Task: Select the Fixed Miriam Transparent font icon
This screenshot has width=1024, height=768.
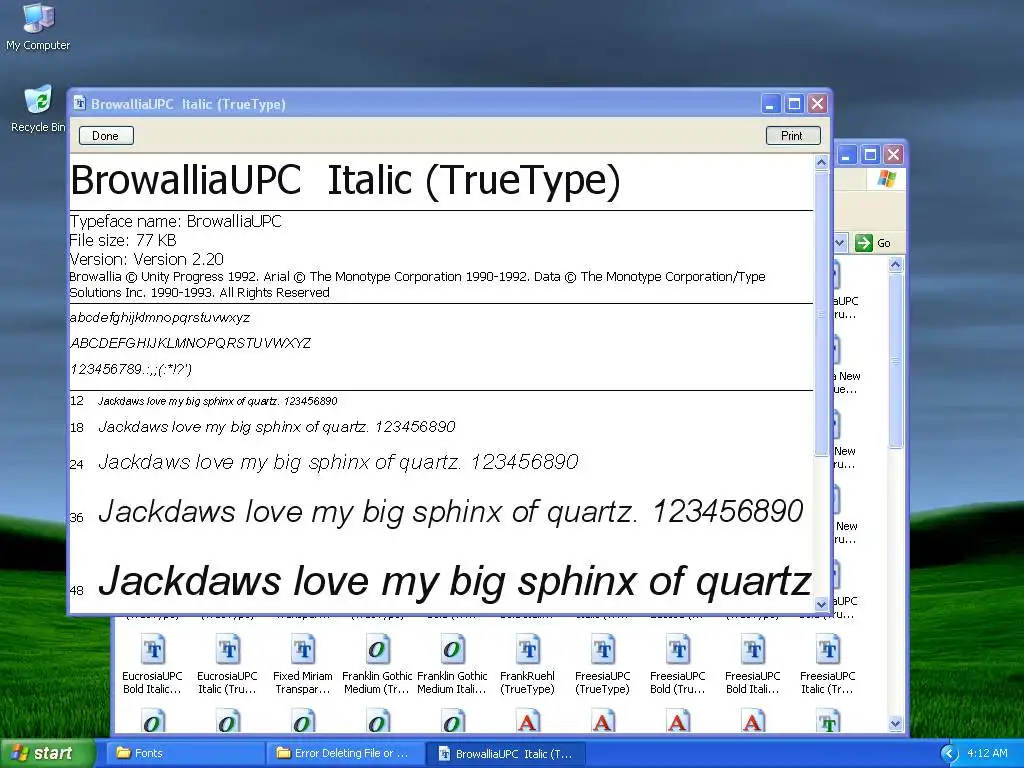Action: [302, 664]
